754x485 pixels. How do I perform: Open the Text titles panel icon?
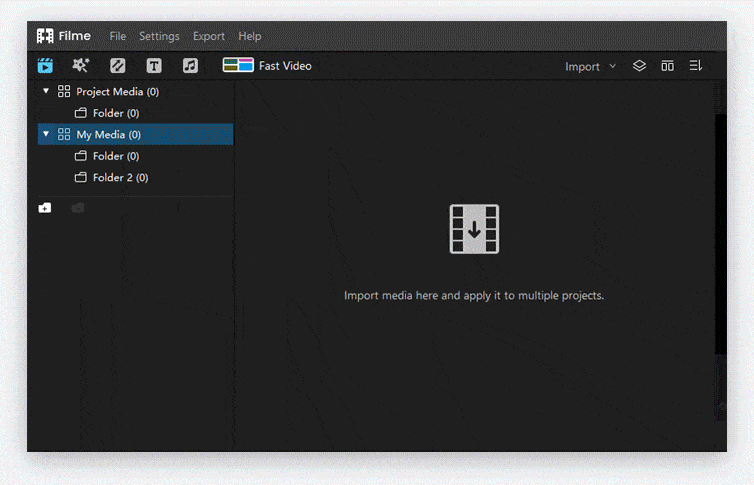point(154,66)
